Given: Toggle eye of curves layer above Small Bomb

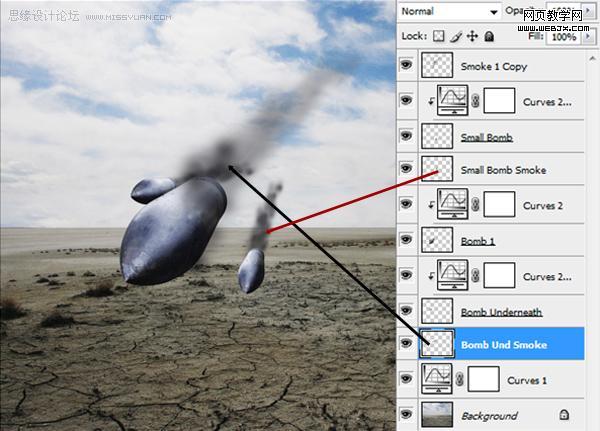Looking at the screenshot, I should (x=406, y=100).
